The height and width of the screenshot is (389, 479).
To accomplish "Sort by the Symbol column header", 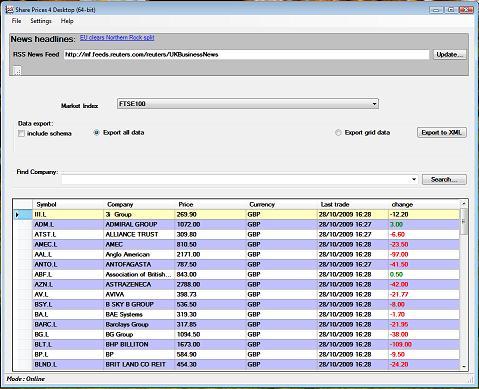I will 68,204.
